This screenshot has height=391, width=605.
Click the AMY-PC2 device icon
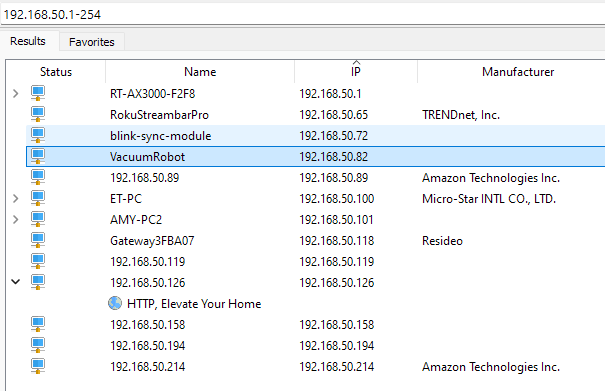pyautogui.click(x=38, y=219)
